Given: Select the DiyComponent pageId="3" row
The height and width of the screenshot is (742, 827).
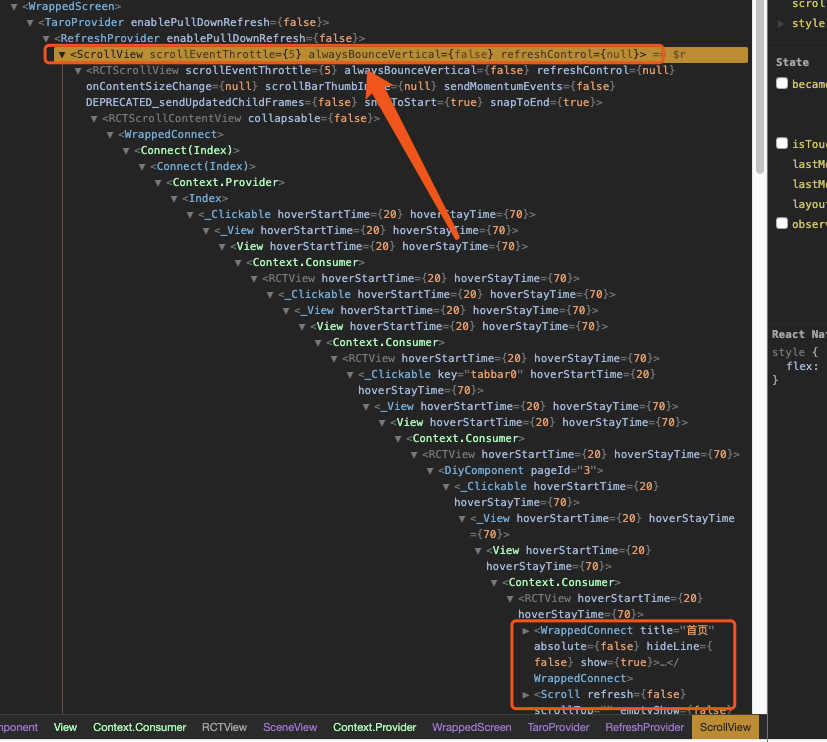Looking at the screenshot, I should tap(515, 470).
